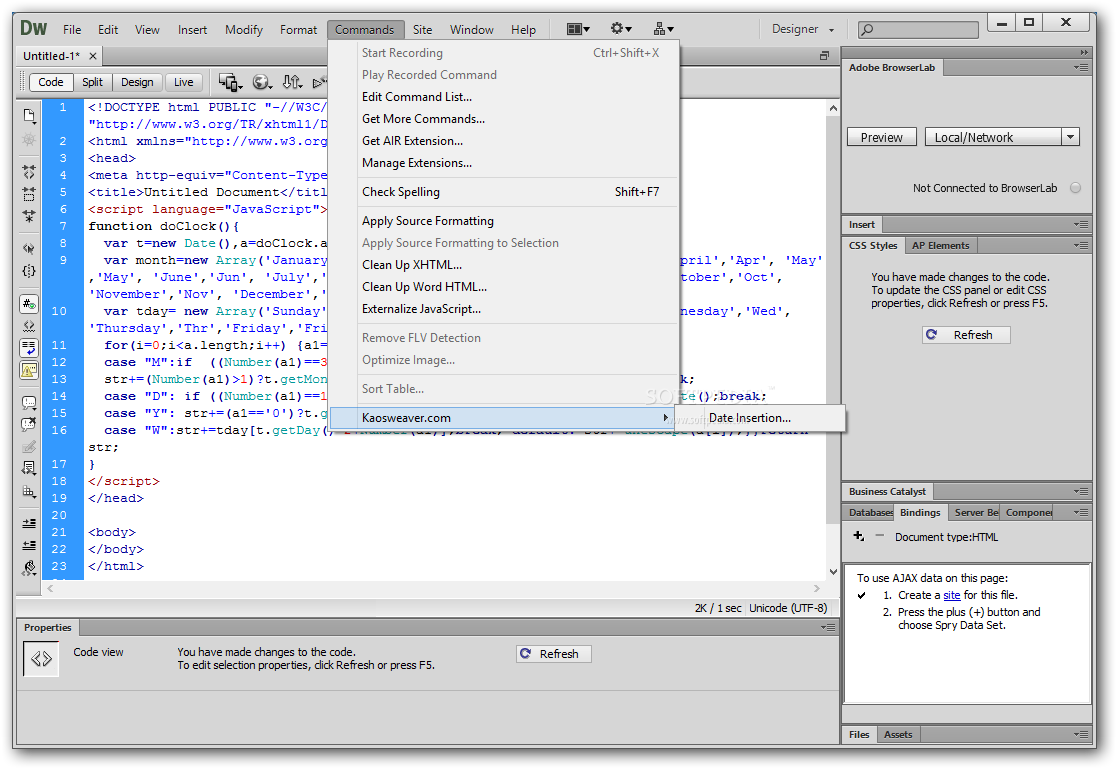Close the Untitled-1 document tab
The width and height of the screenshot is (1117, 769).
pyautogui.click(x=93, y=56)
